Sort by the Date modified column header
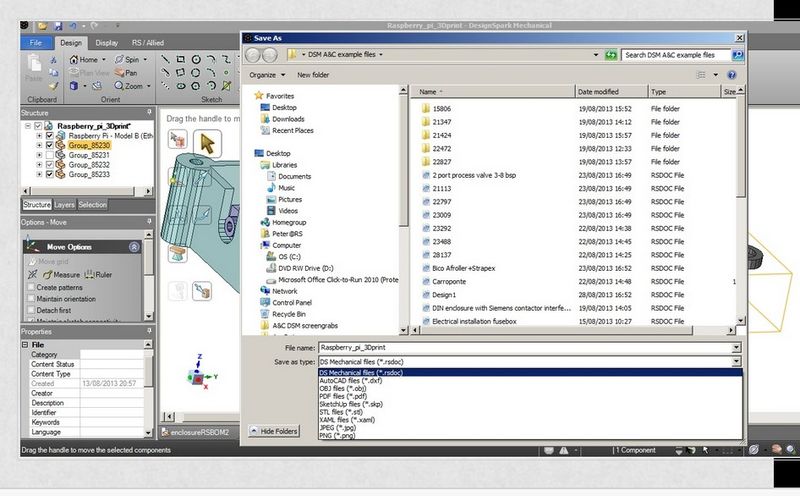This screenshot has height=496, width=800. tap(611, 92)
